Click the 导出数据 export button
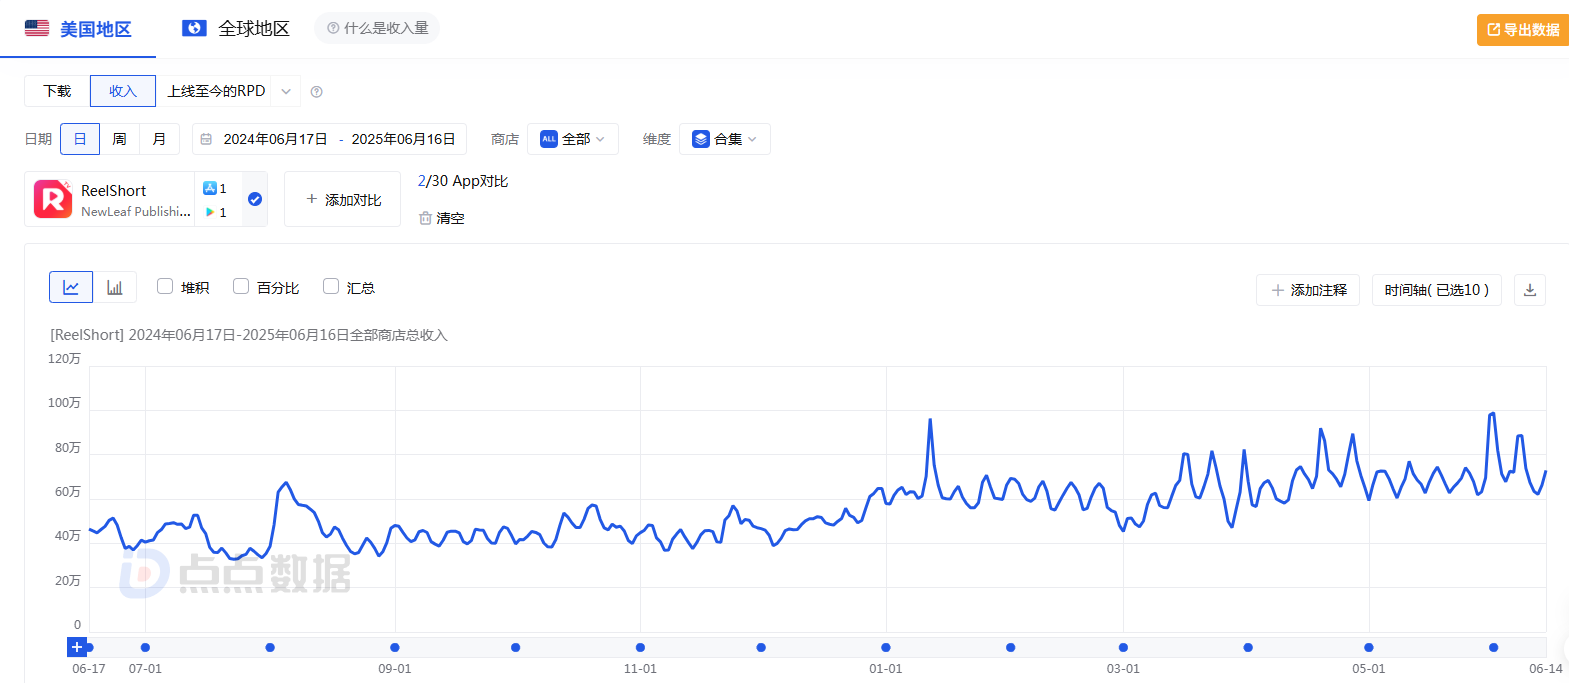 point(1523,30)
